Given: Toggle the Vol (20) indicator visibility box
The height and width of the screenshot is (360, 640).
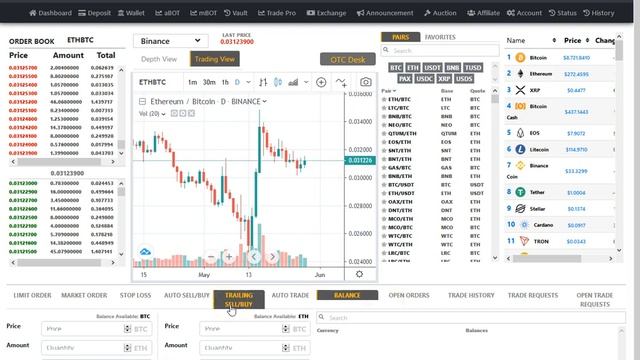Looking at the screenshot, I should (174, 113).
